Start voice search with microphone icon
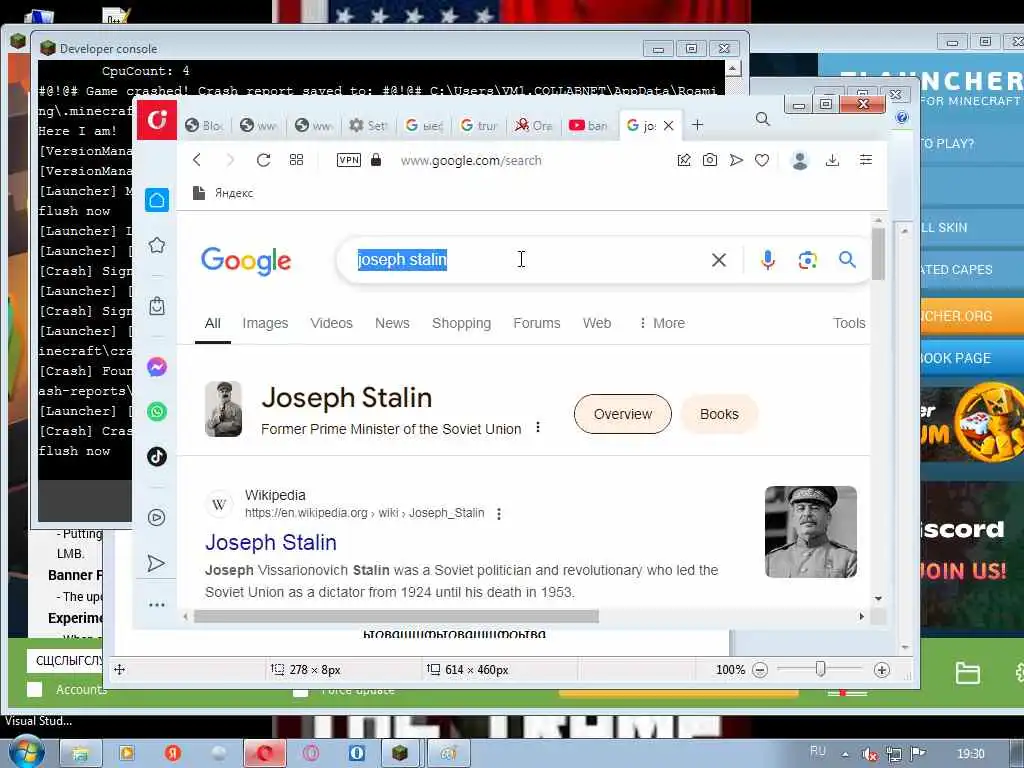This screenshot has width=1024, height=768. 768,260
